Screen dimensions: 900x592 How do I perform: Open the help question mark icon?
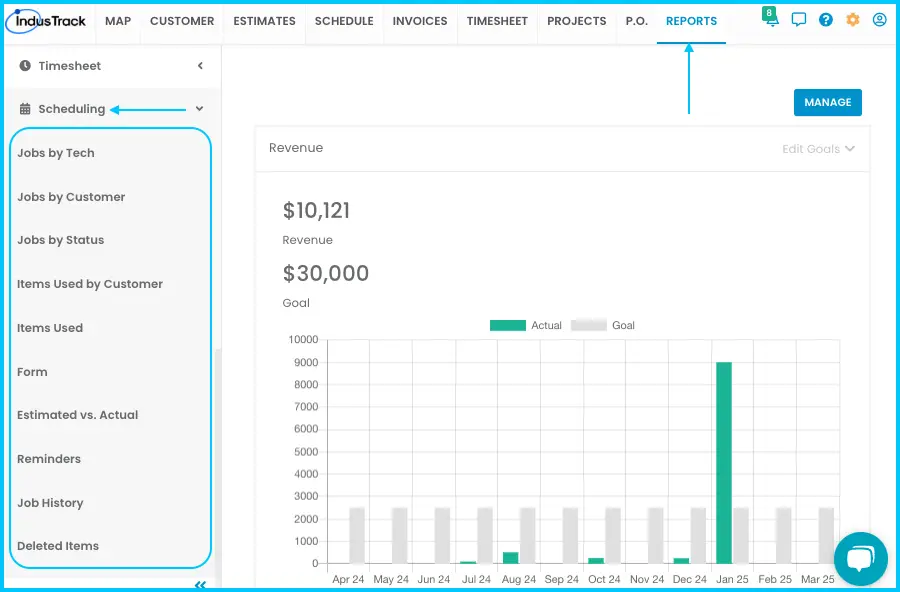coord(825,20)
